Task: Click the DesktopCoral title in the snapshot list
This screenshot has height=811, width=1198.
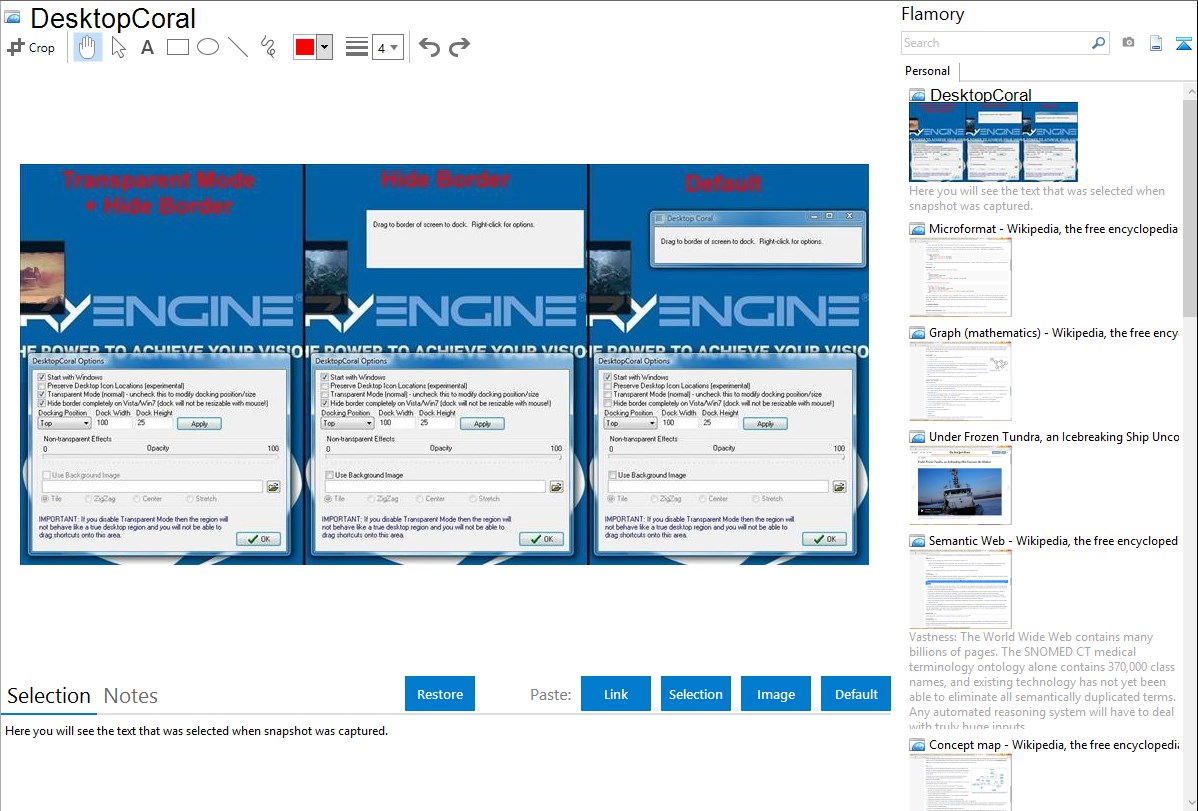Action: 980,95
